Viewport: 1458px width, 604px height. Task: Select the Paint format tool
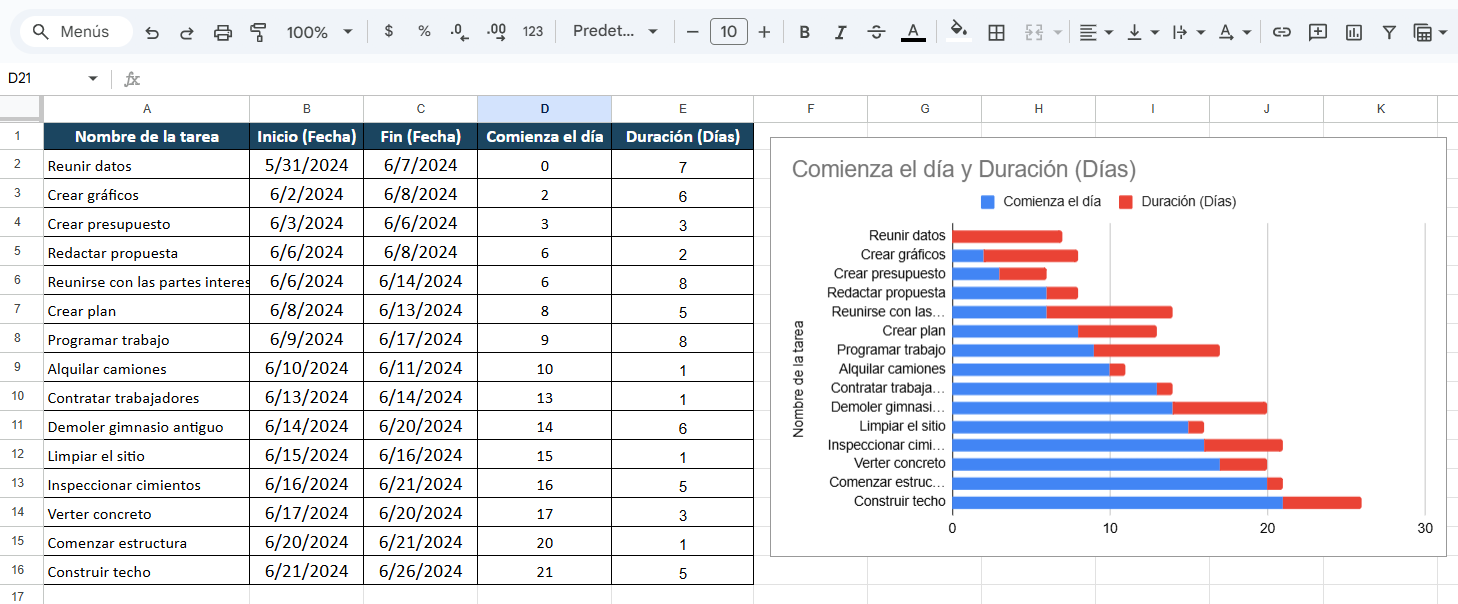point(257,31)
